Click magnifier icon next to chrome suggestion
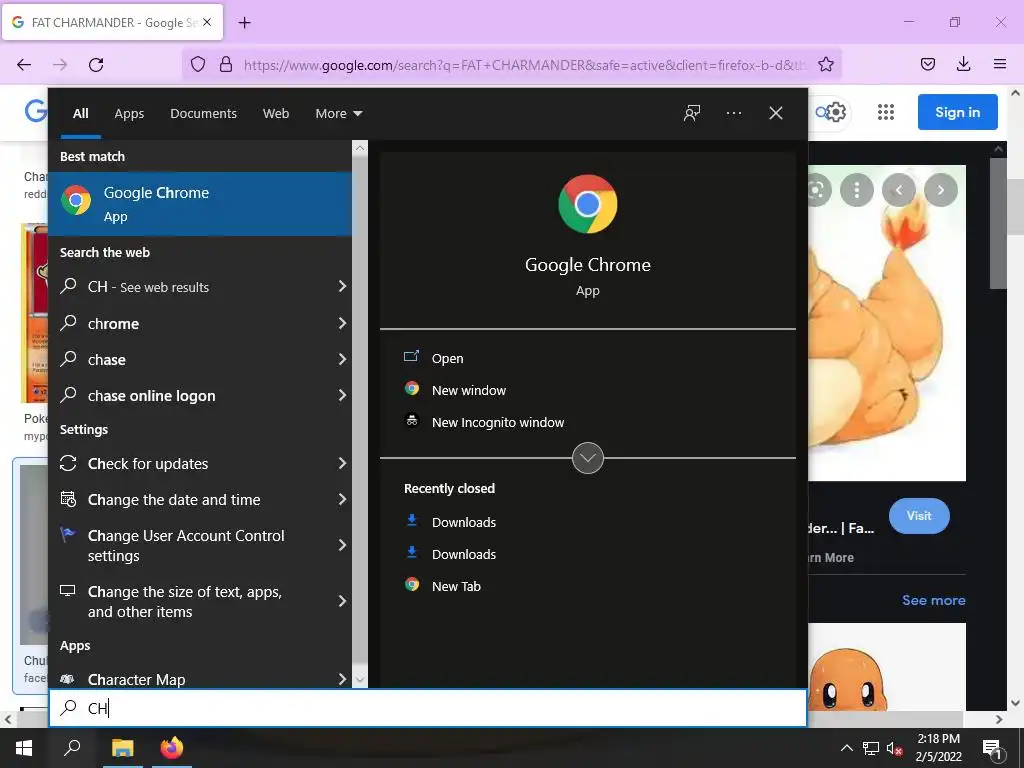The height and width of the screenshot is (768, 1024). tap(69, 323)
